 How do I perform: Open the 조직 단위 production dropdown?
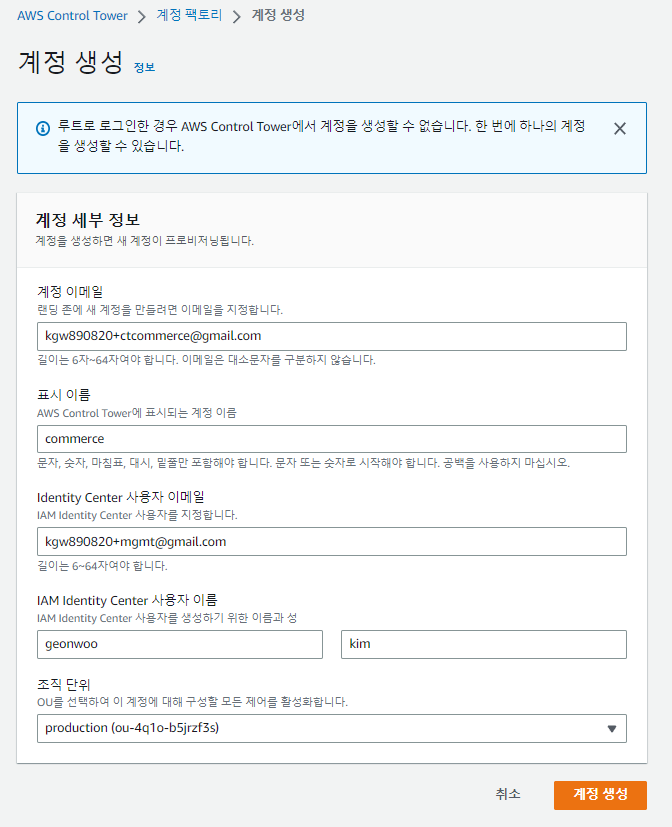tap(332, 728)
